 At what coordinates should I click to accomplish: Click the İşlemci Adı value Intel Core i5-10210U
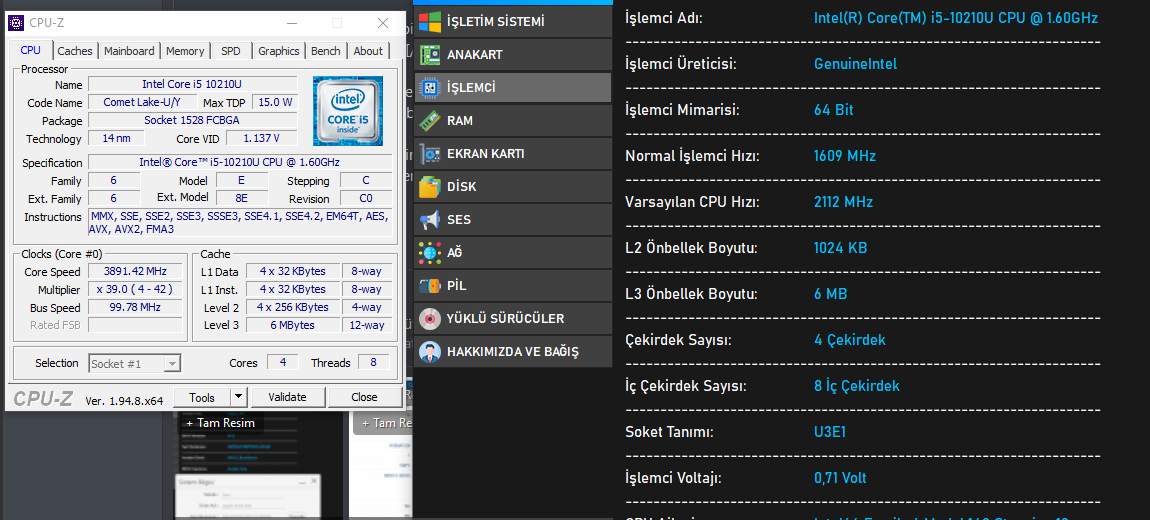point(956,18)
